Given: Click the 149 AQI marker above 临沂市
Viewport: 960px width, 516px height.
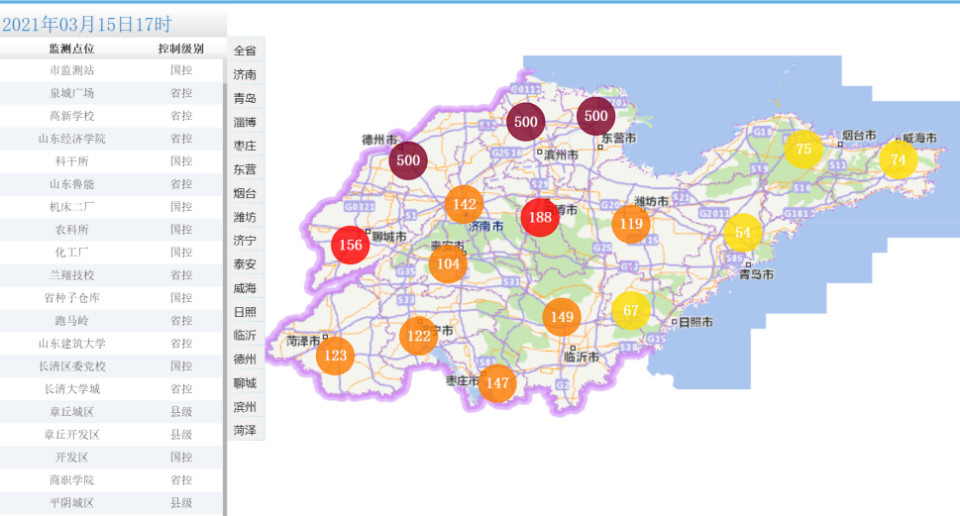Looking at the screenshot, I should [x=562, y=317].
